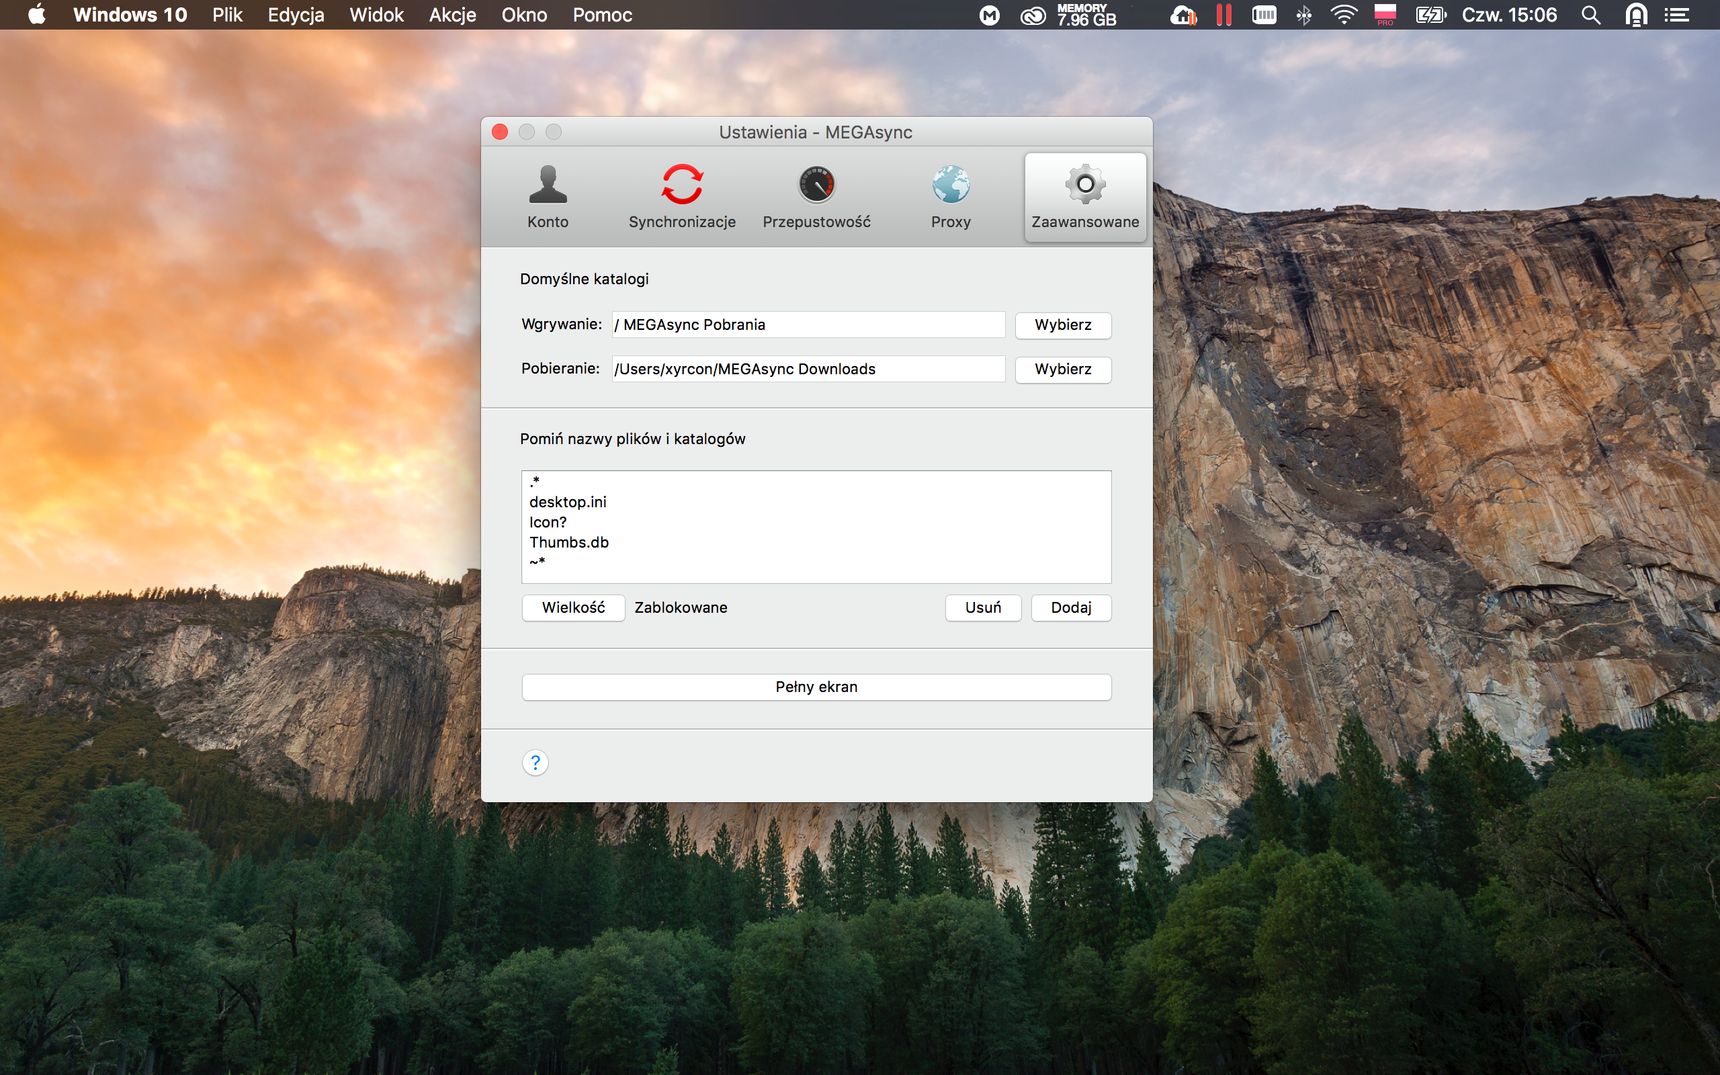Select the Proxy globe tab
1720x1075 pixels.
point(950,197)
